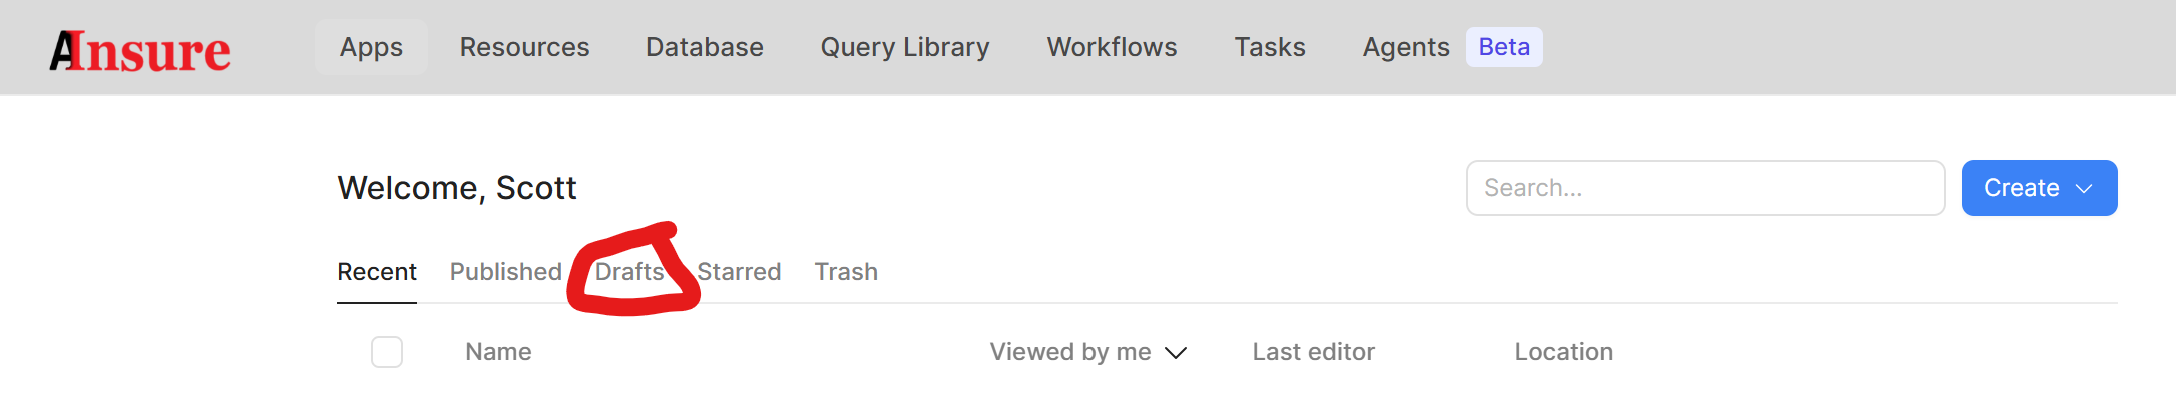Open the Agents section
The width and height of the screenshot is (2176, 402).
[x=1406, y=47]
